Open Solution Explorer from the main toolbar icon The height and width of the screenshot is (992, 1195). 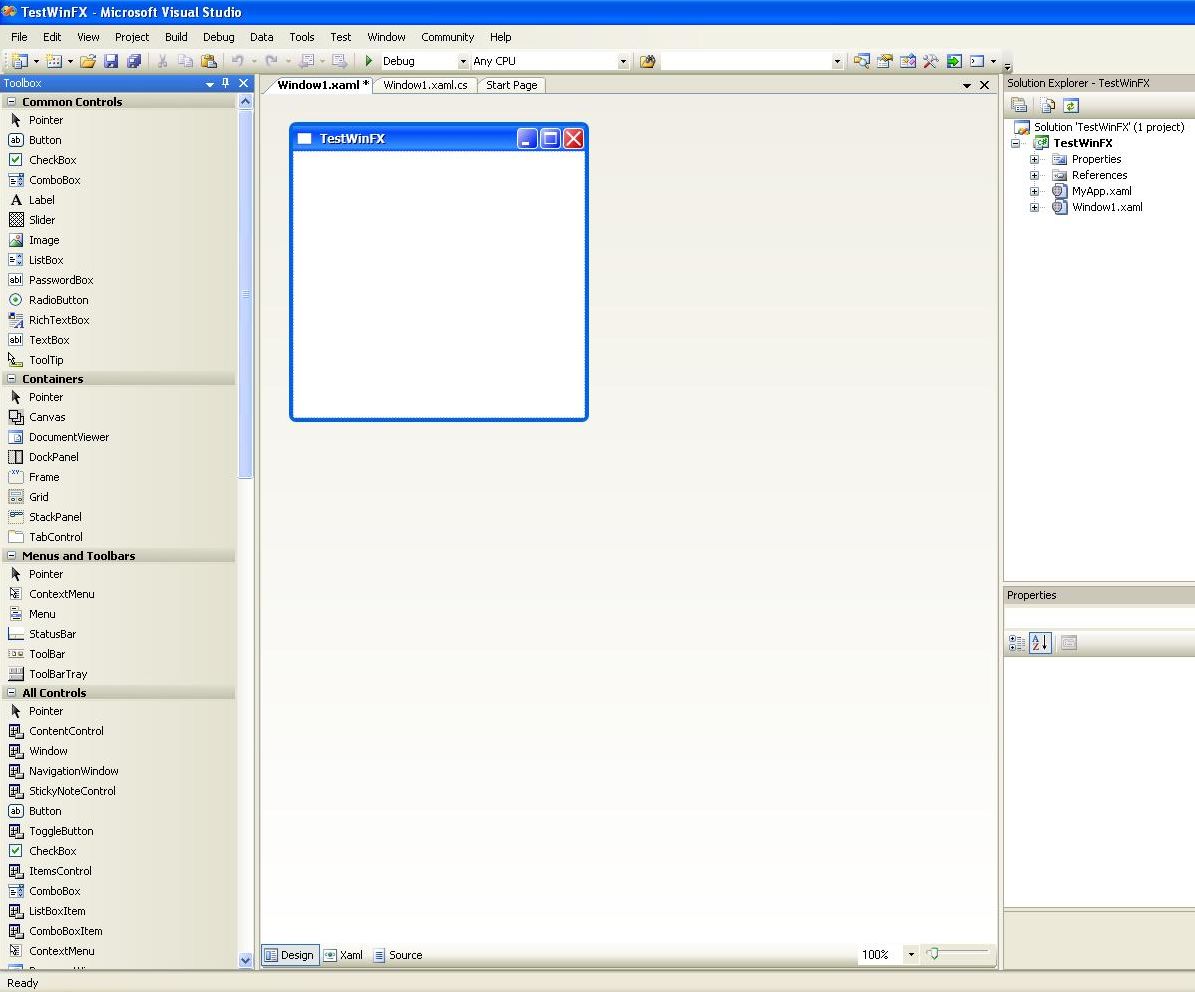pyautogui.click(x=861, y=61)
